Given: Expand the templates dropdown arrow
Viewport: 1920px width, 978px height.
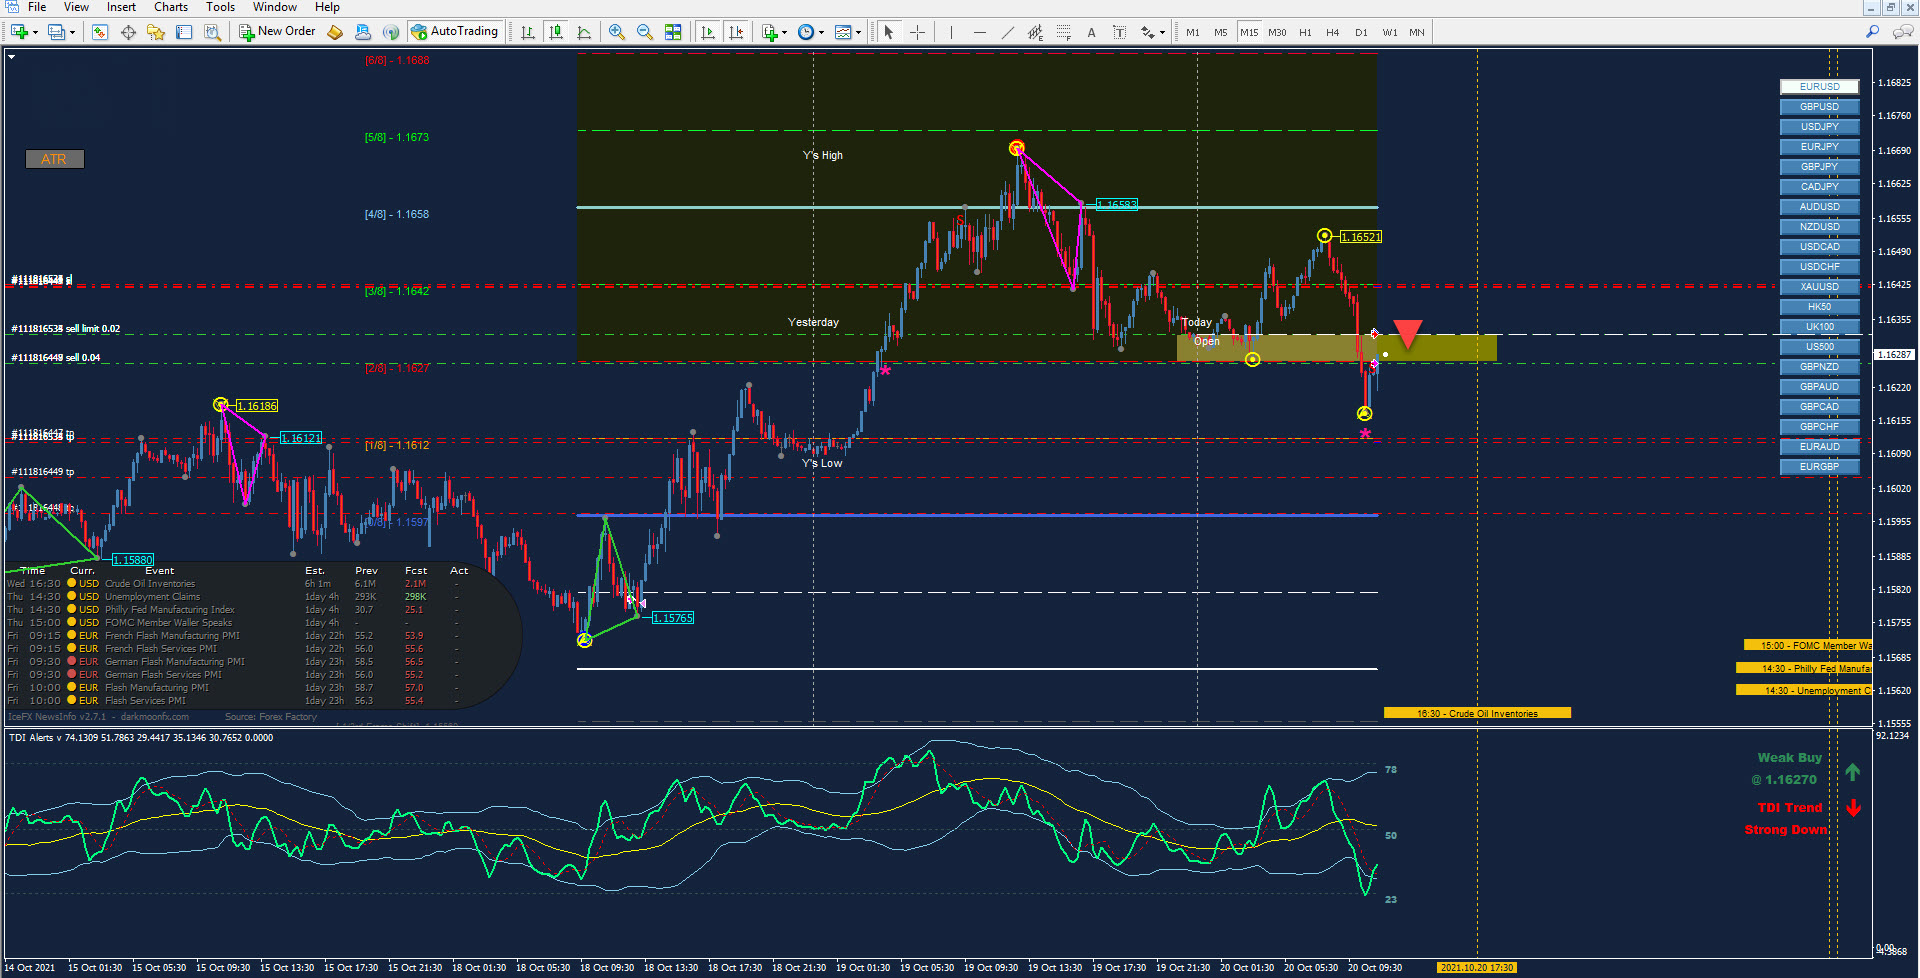Looking at the screenshot, I should click(x=858, y=32).
